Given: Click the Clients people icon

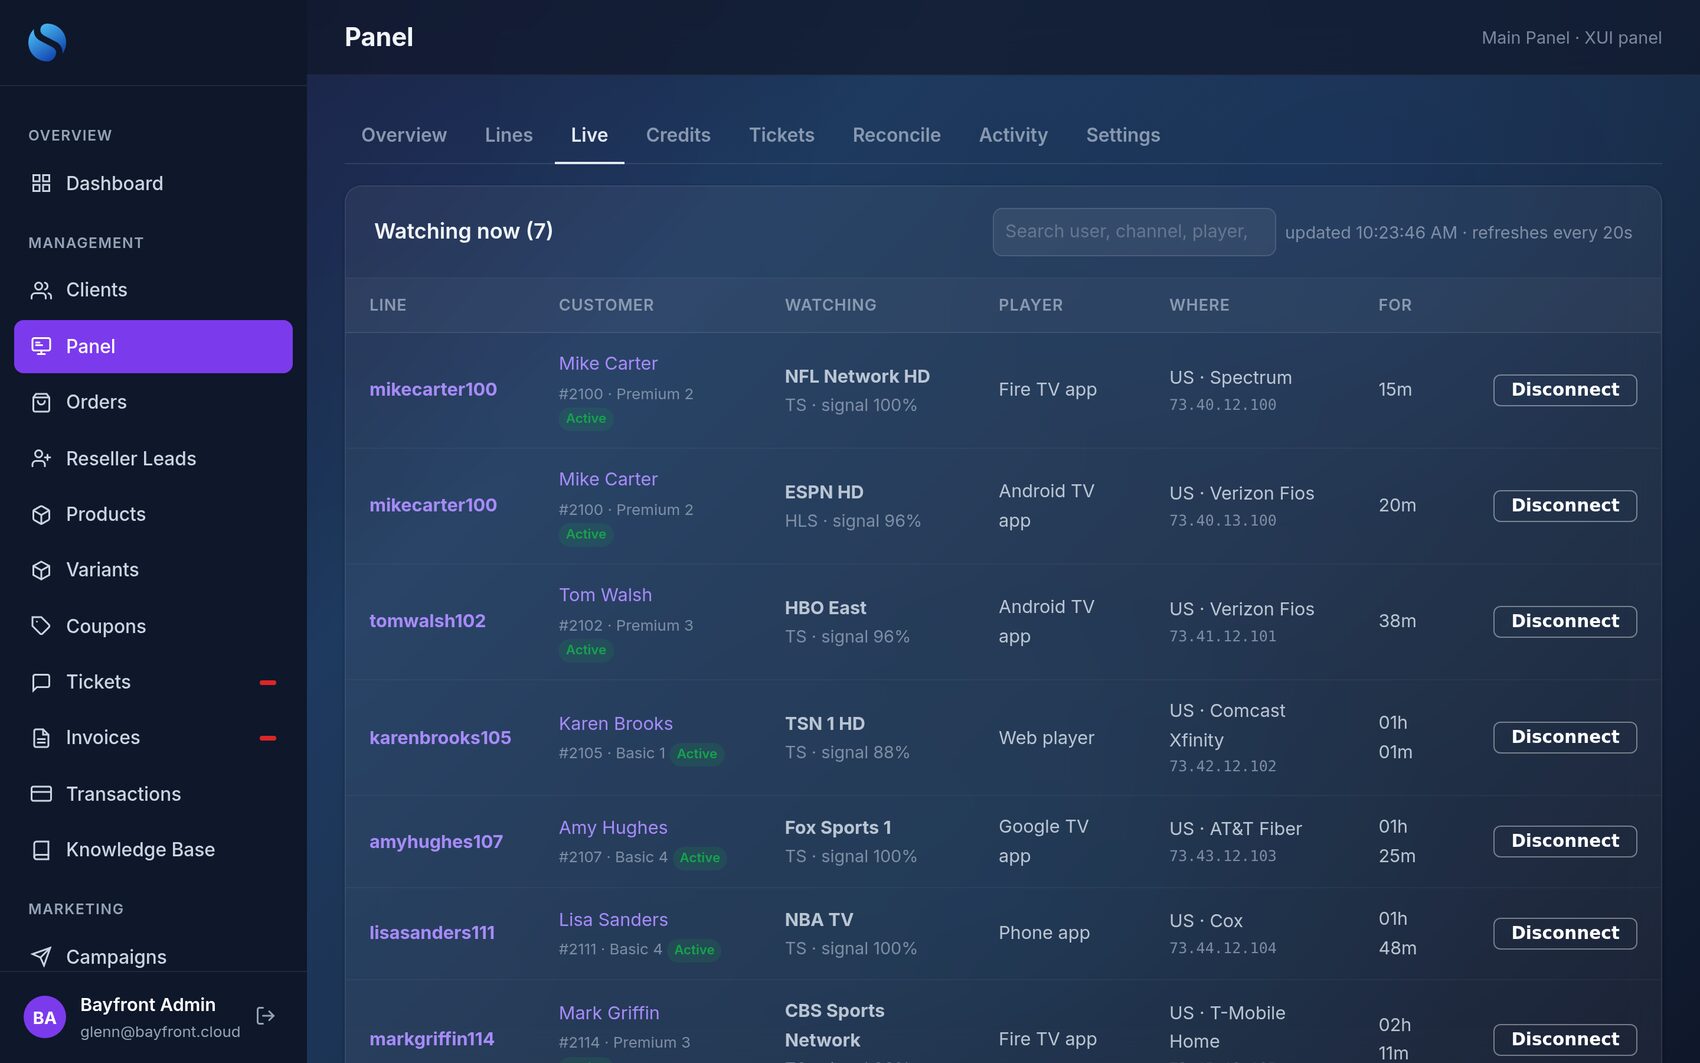Looking at the screenshot, I should tap(41, 290).
